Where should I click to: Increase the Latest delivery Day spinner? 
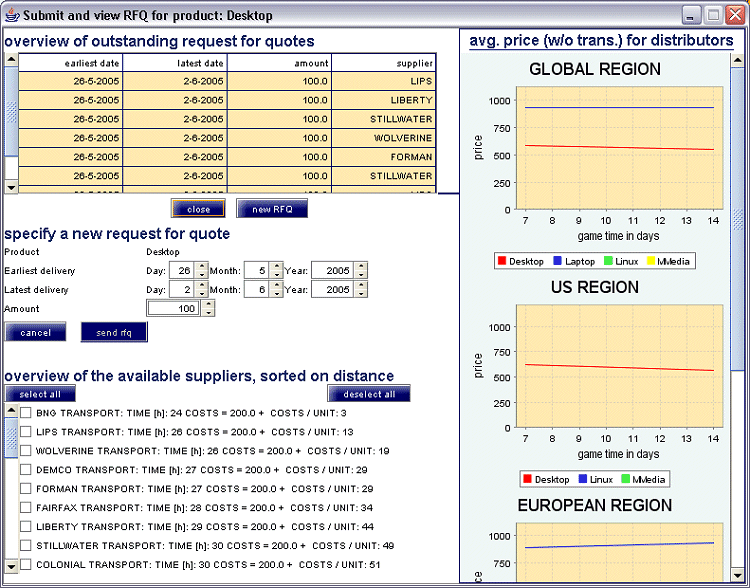coord(202,285)
